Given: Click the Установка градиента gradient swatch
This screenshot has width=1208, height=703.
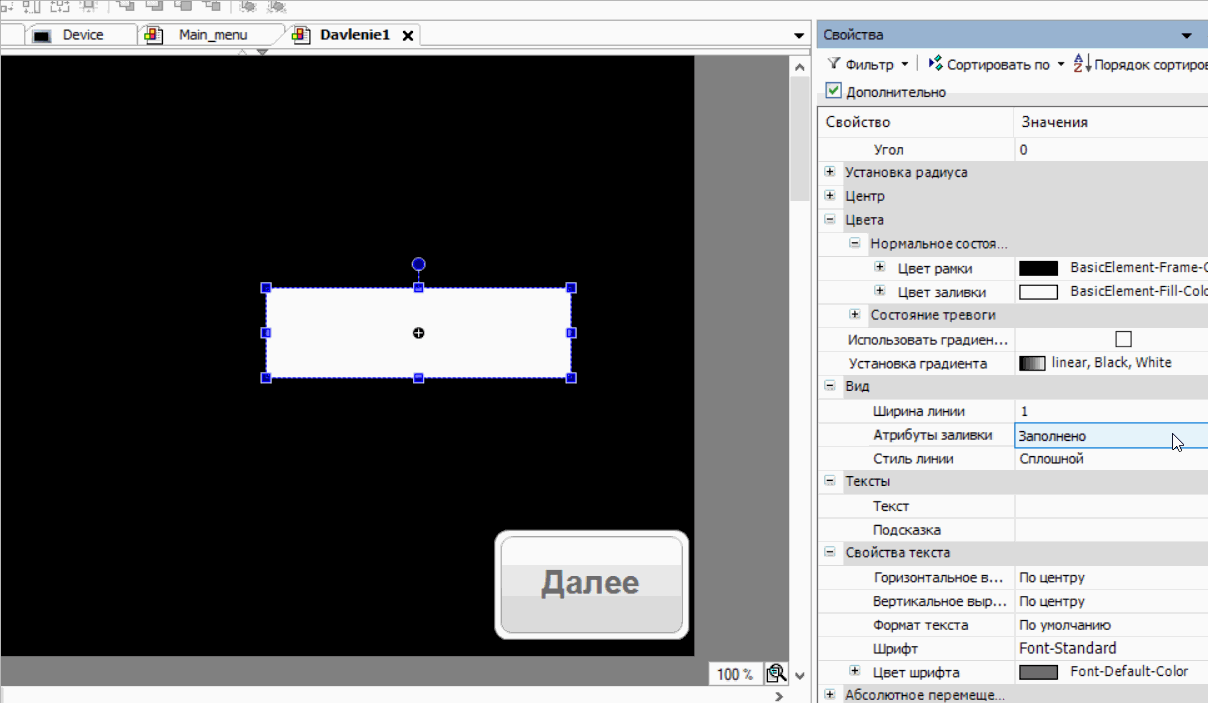Looking at the screenshot, I should (1032, 363).
